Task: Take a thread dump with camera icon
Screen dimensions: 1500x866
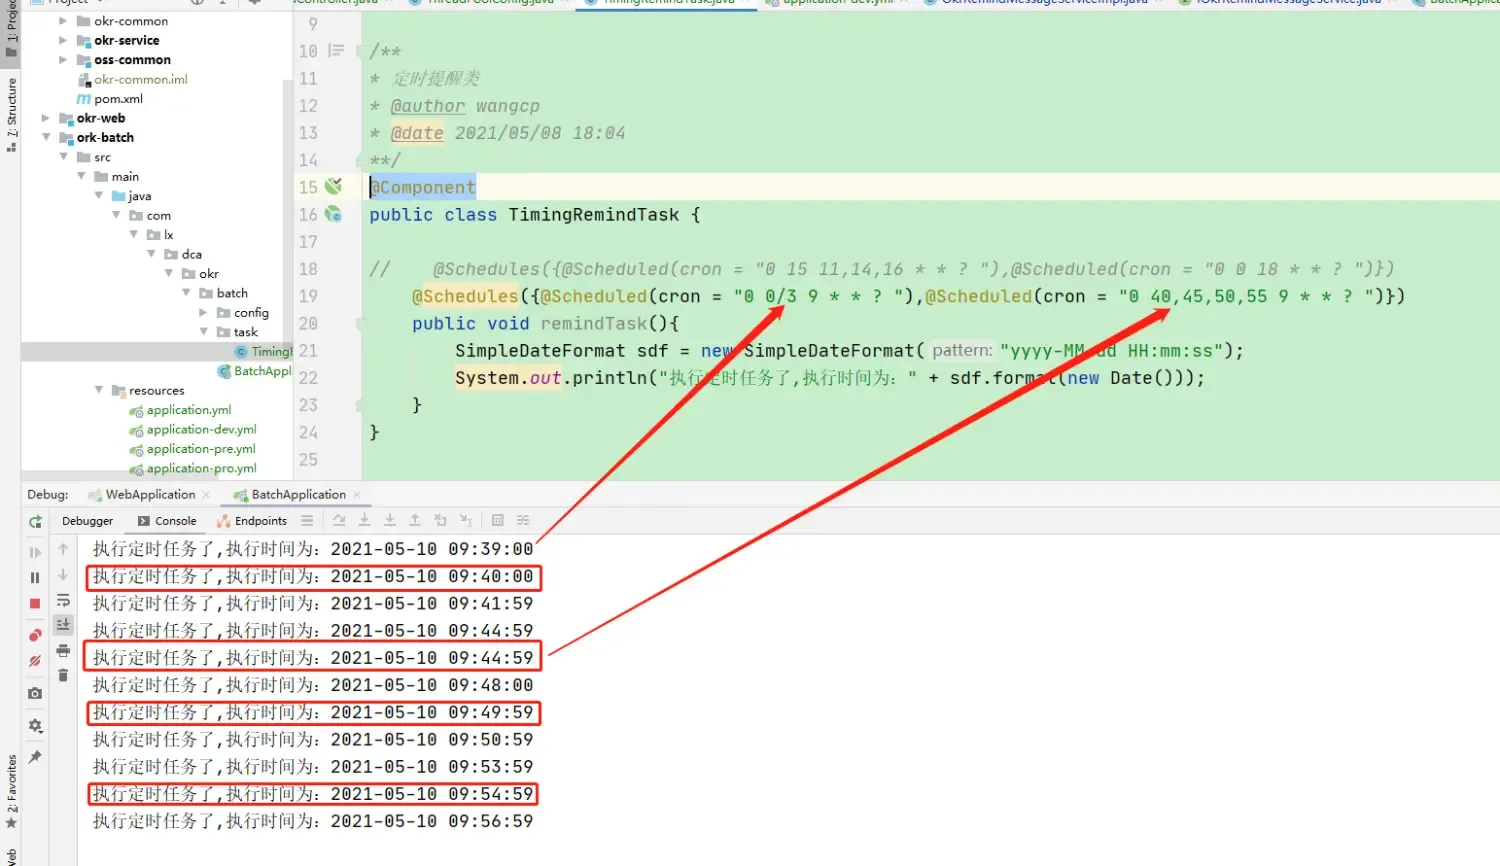Action: pos(34,691)
